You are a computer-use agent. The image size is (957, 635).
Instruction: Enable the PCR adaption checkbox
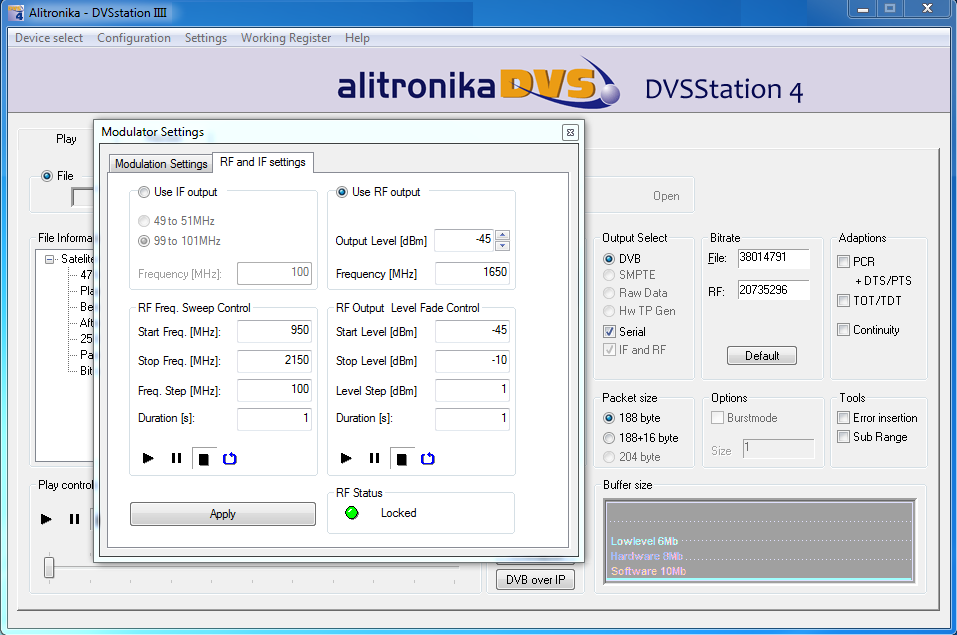click(843, 262)
